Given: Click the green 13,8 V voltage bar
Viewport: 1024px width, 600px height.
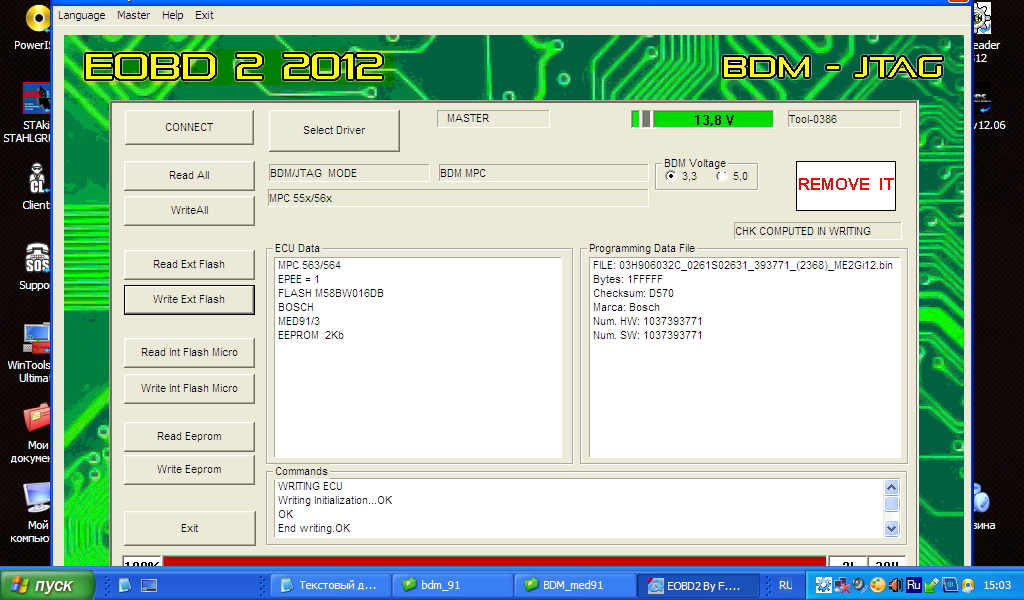Looking at the screenshot, I should 713,119.
